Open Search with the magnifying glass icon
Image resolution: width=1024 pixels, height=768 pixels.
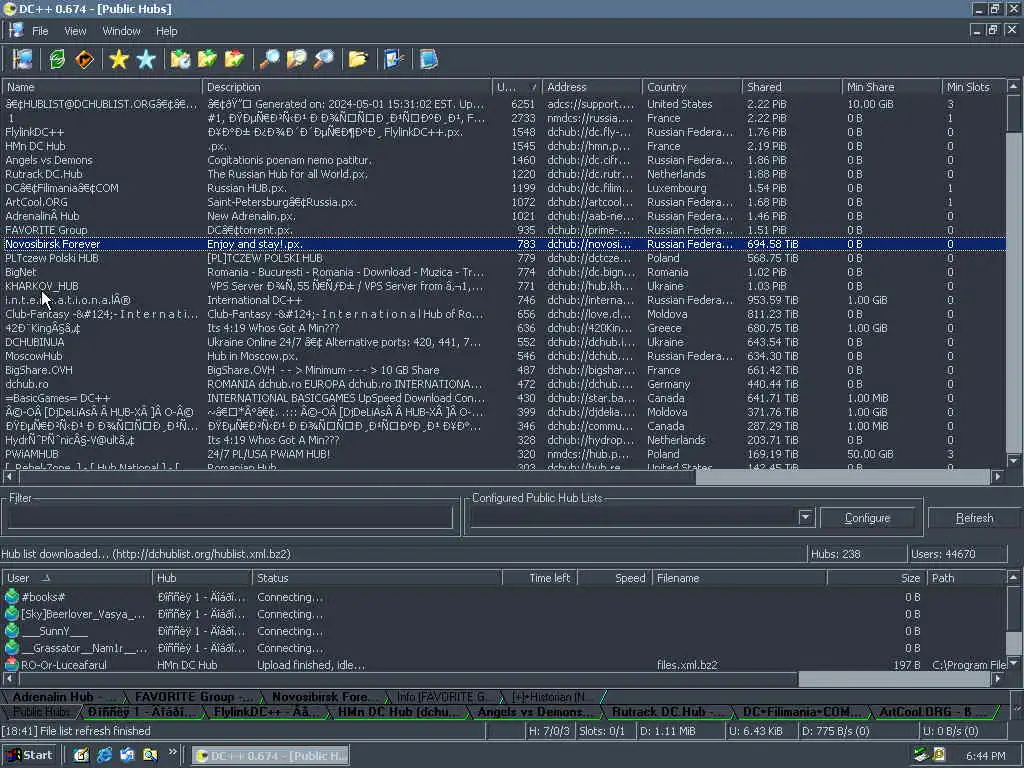click(x=269, y=59)
